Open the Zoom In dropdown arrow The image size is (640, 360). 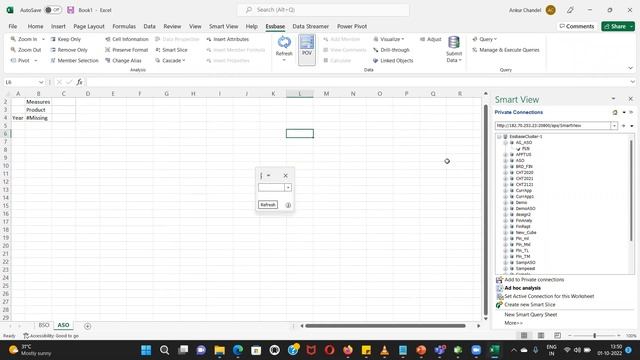pyautogui.click(x=43, y=39)
